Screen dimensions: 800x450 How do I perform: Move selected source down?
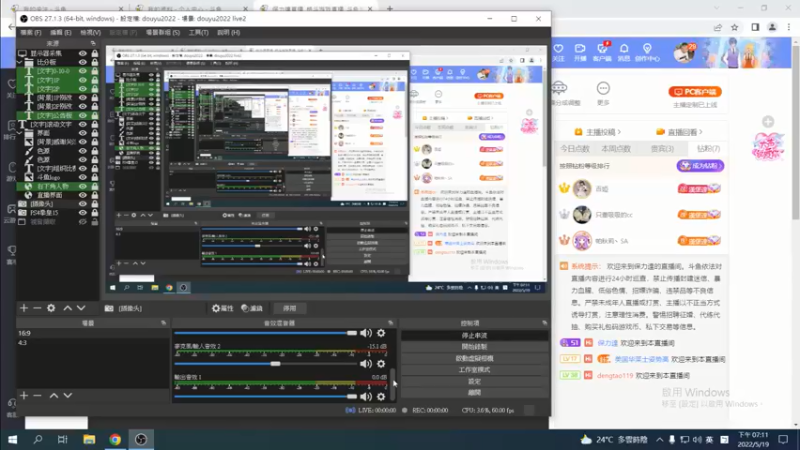point(81,308)
